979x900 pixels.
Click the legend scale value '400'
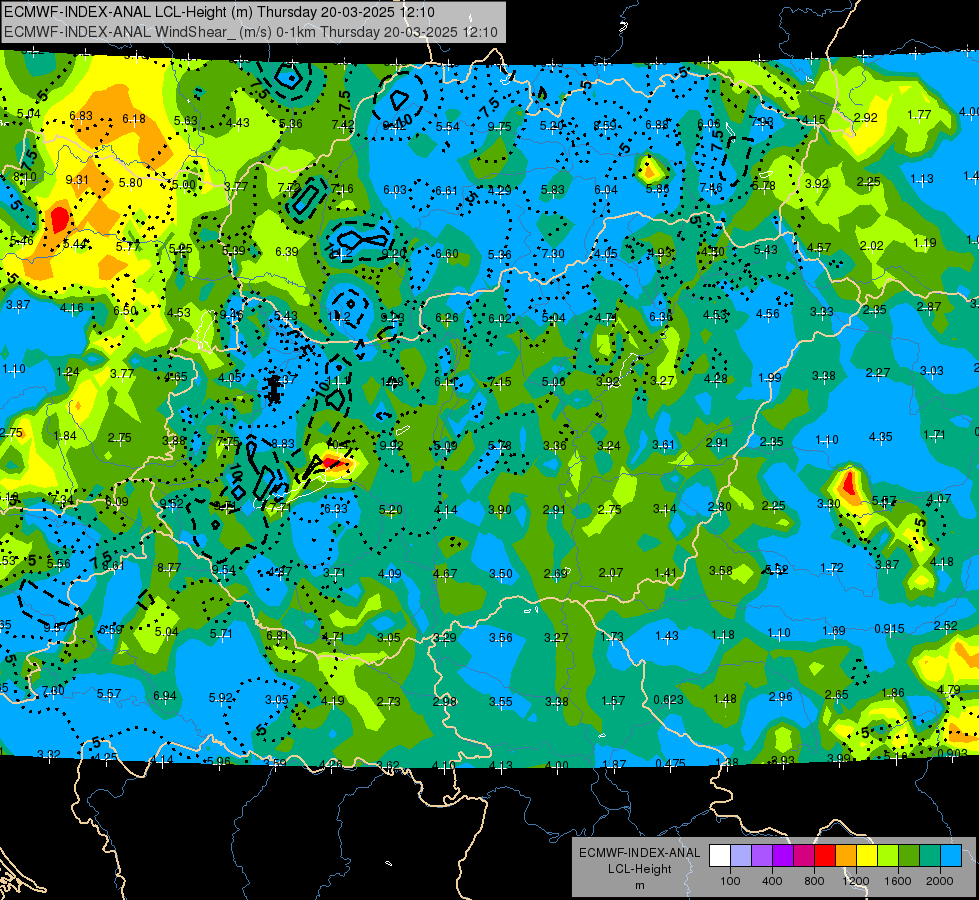[772, 881]
